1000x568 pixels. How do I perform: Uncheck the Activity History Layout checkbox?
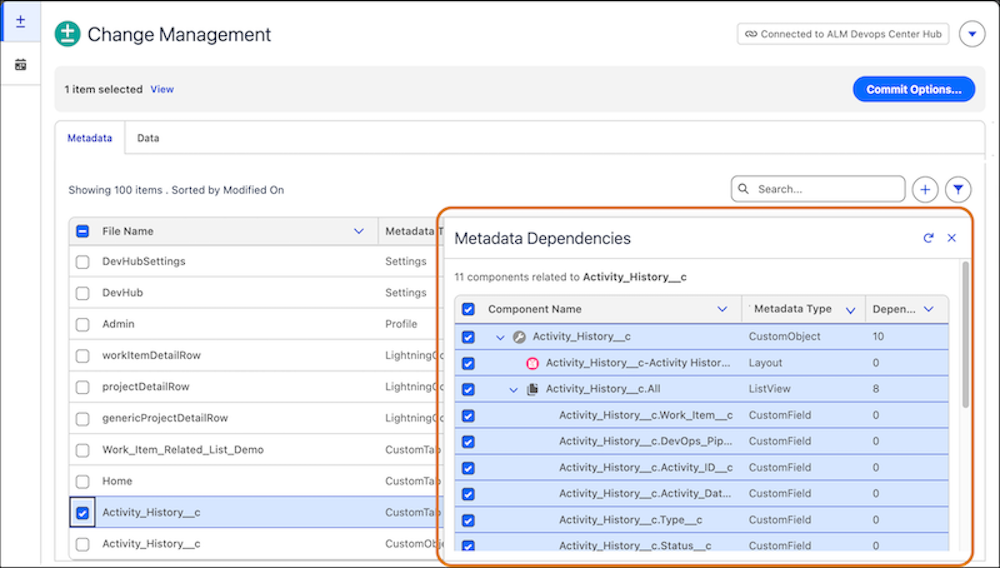tap(468, 363)
